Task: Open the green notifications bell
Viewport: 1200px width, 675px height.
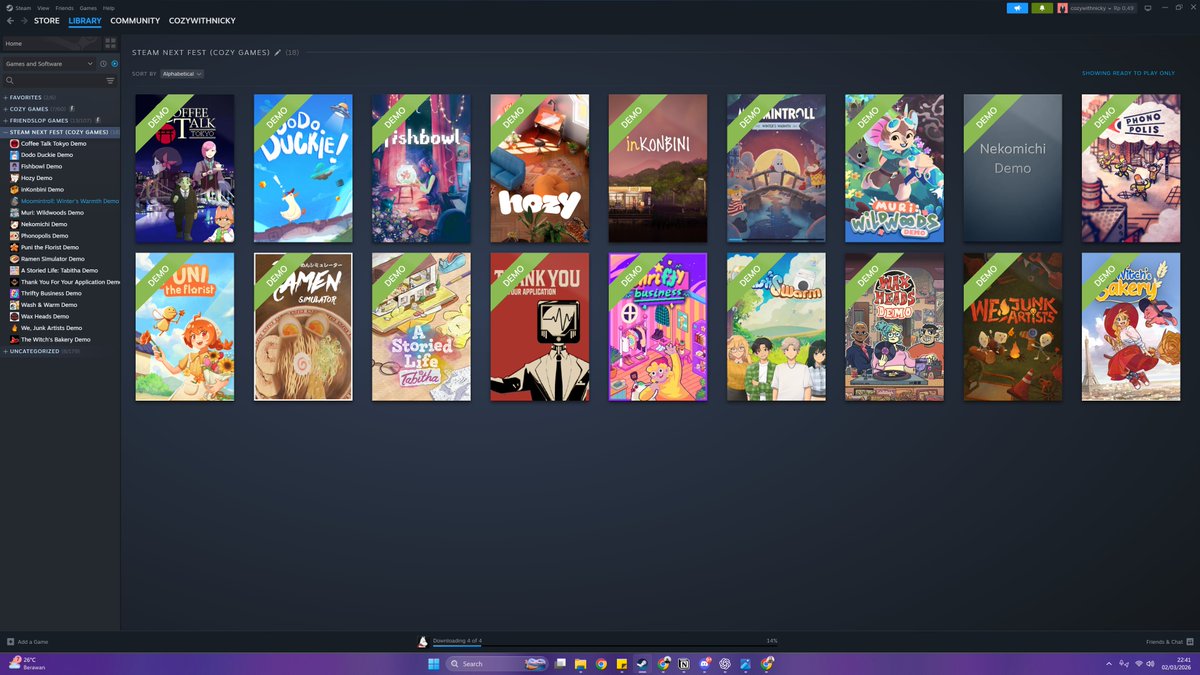Action: pos(1042,8)
